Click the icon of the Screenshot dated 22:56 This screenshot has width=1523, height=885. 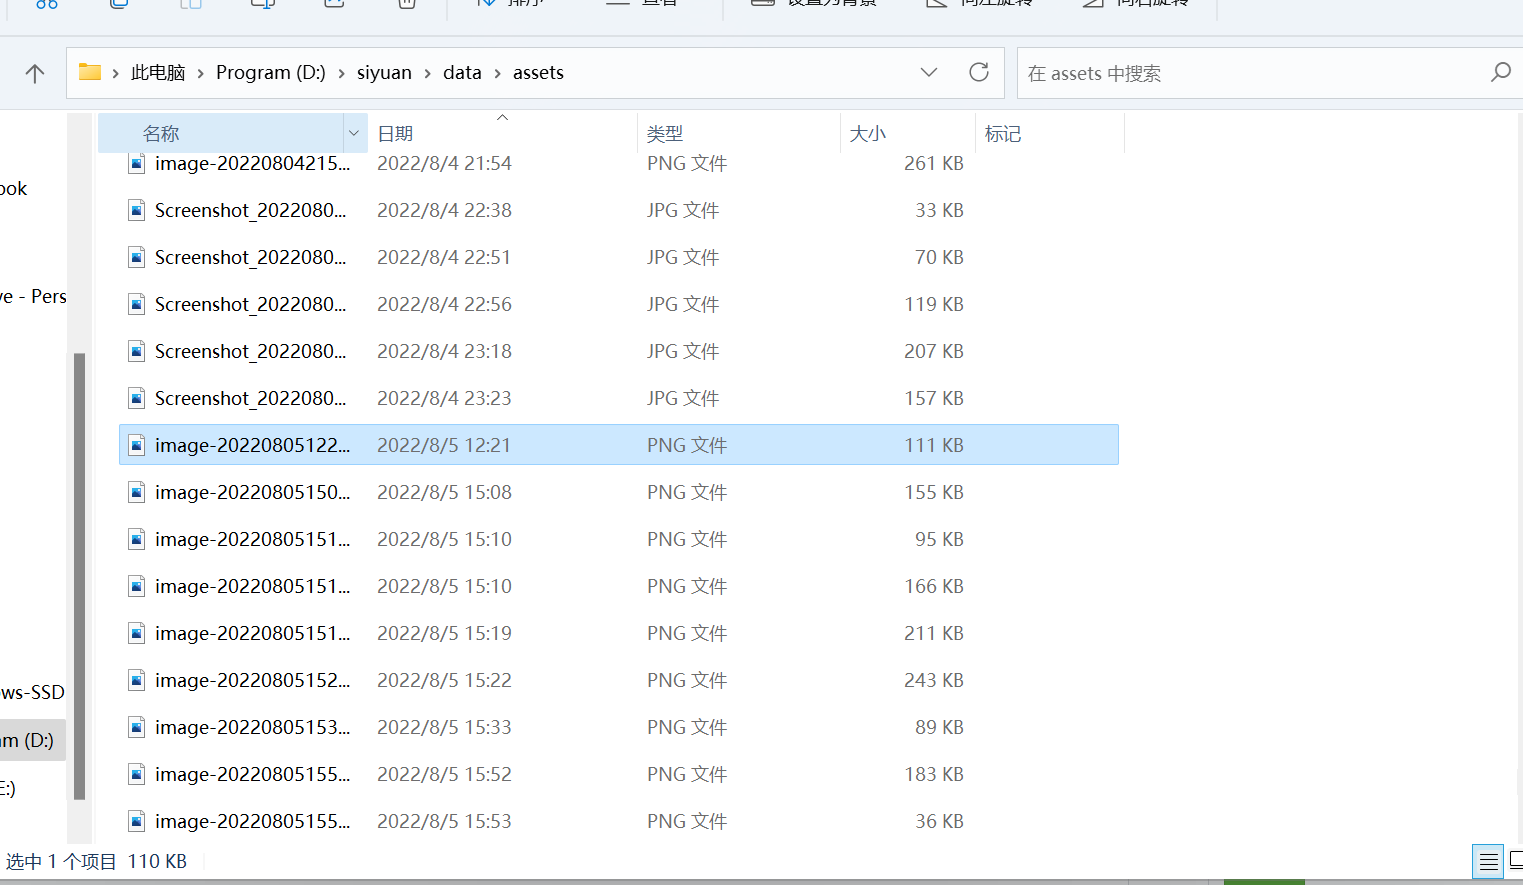[137, 304]
